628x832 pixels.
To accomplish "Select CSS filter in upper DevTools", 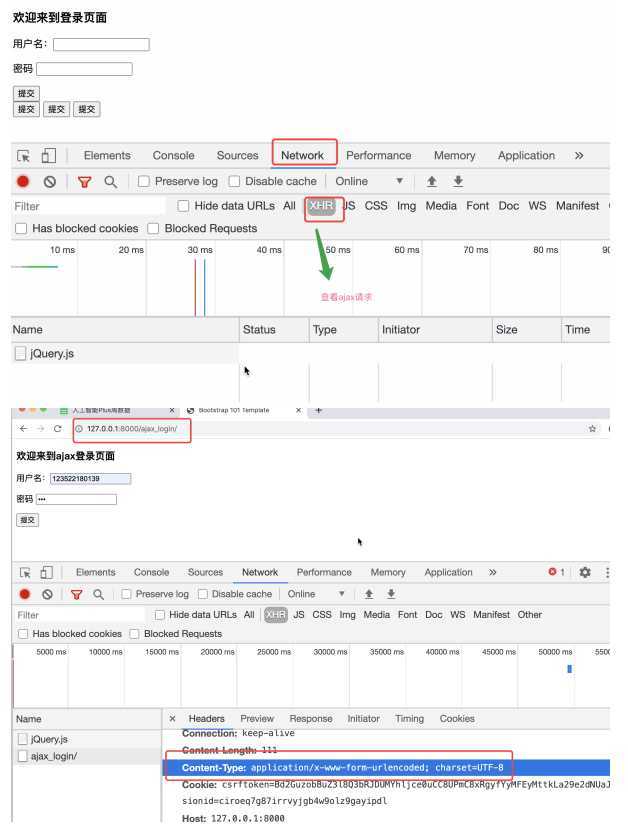I will point(376,206).
